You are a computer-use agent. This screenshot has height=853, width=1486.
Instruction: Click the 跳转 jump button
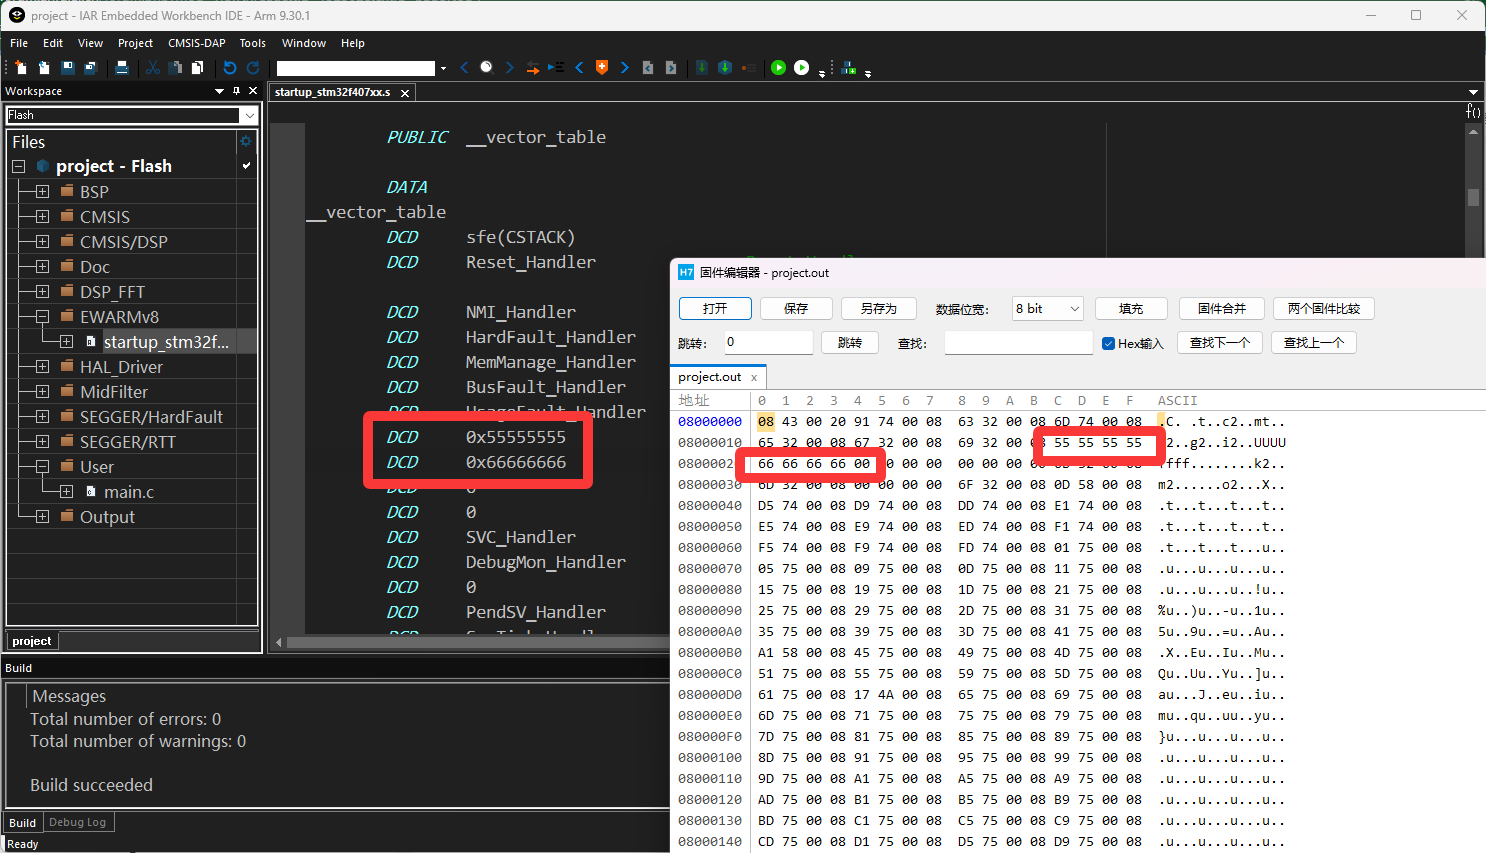(850, 342)
